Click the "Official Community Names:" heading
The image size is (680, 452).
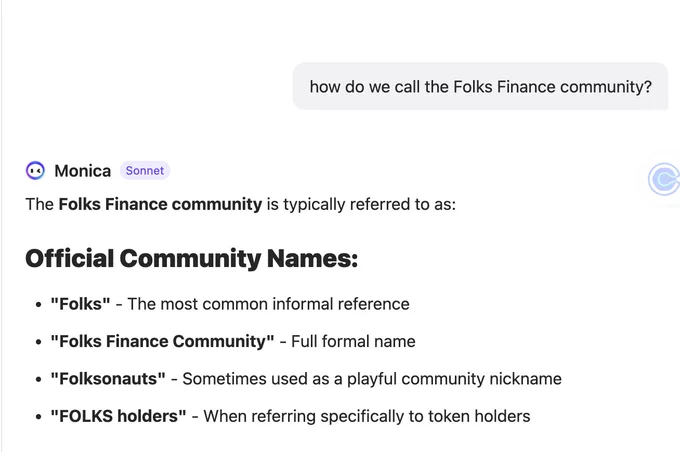(x=192, y=259)
